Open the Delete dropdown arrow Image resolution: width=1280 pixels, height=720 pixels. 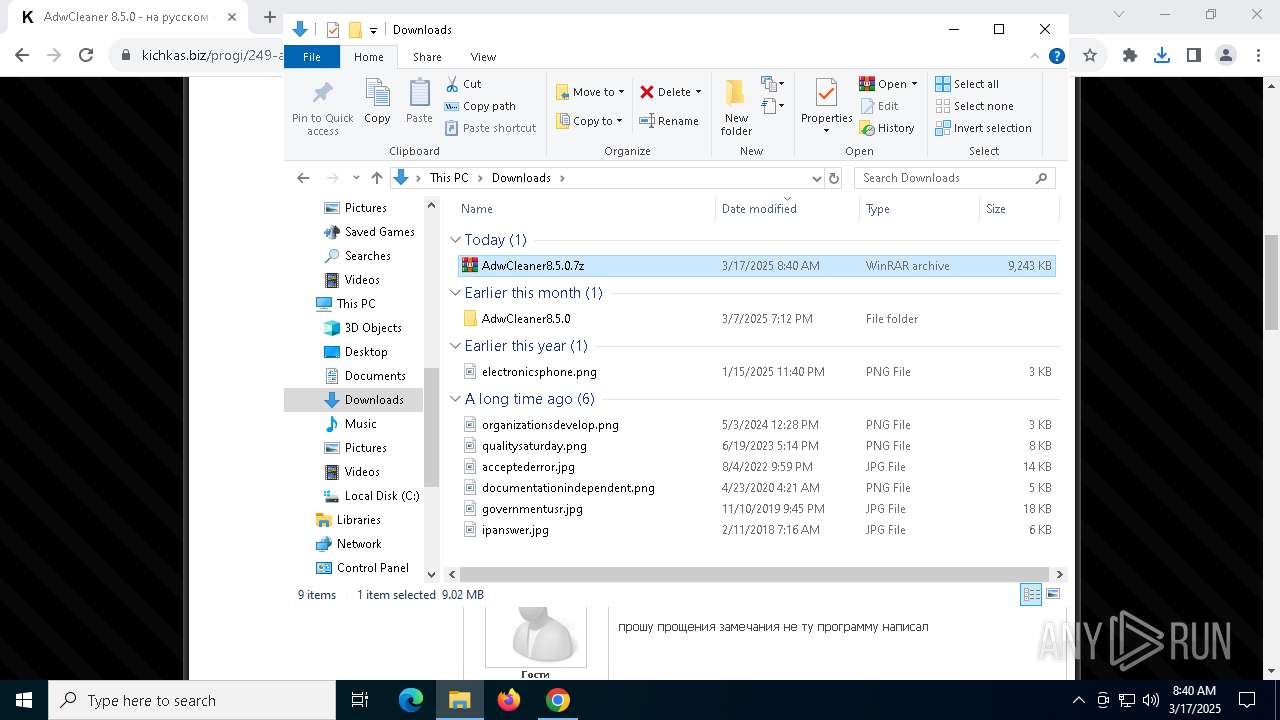698,92
